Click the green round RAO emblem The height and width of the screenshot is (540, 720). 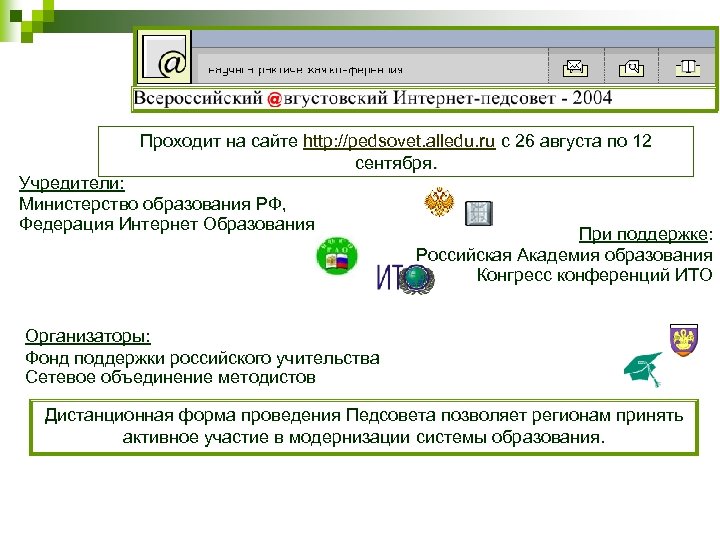[337, 256]
